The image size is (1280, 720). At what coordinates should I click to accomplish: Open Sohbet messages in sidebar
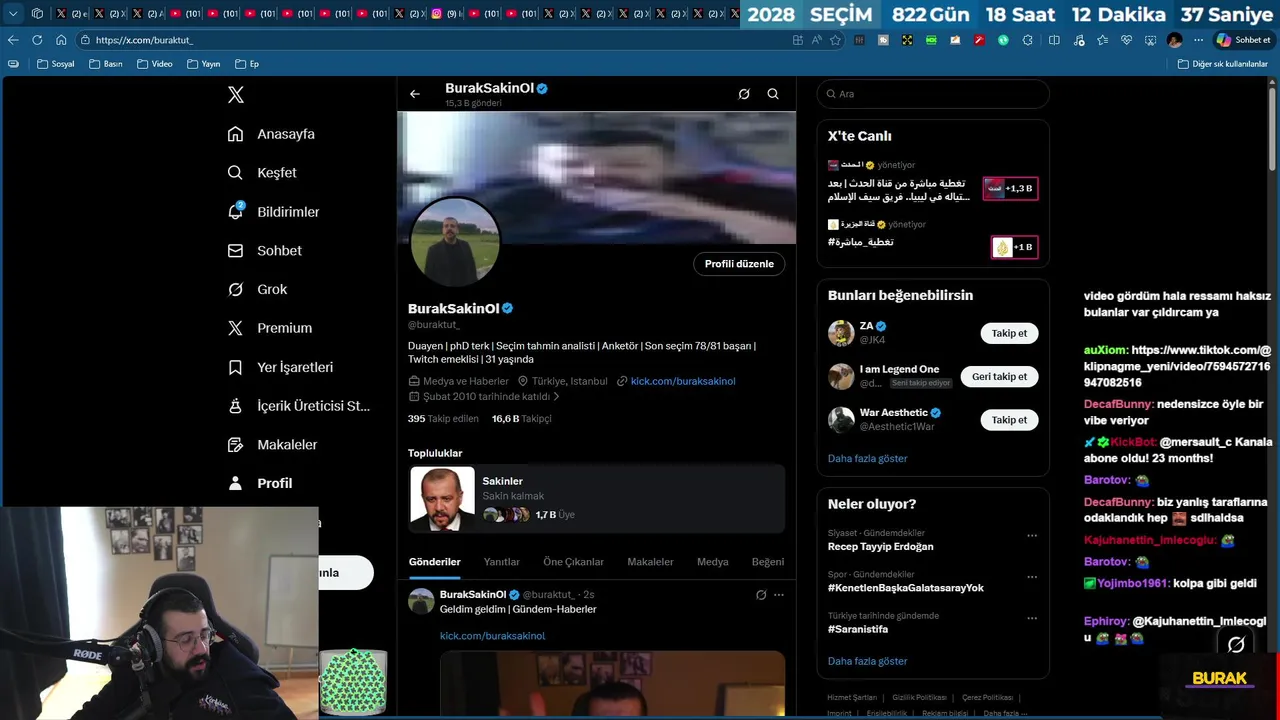click(x=265, y=251)
